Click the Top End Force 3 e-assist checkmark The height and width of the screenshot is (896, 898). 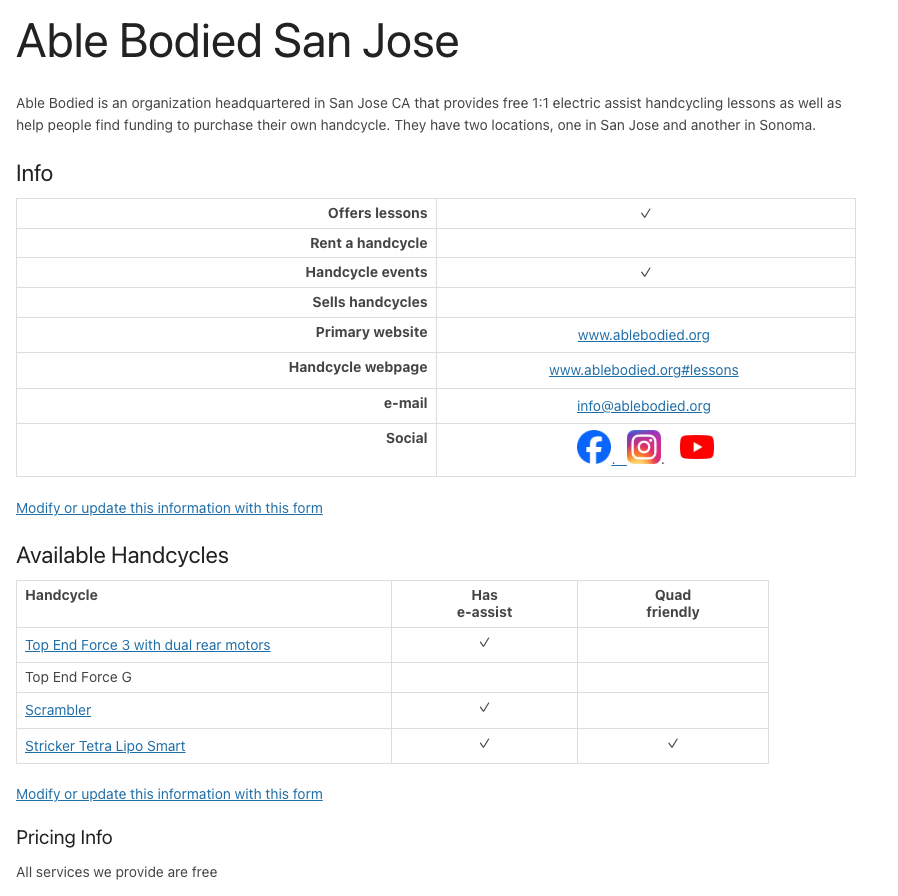pos(484,642)
